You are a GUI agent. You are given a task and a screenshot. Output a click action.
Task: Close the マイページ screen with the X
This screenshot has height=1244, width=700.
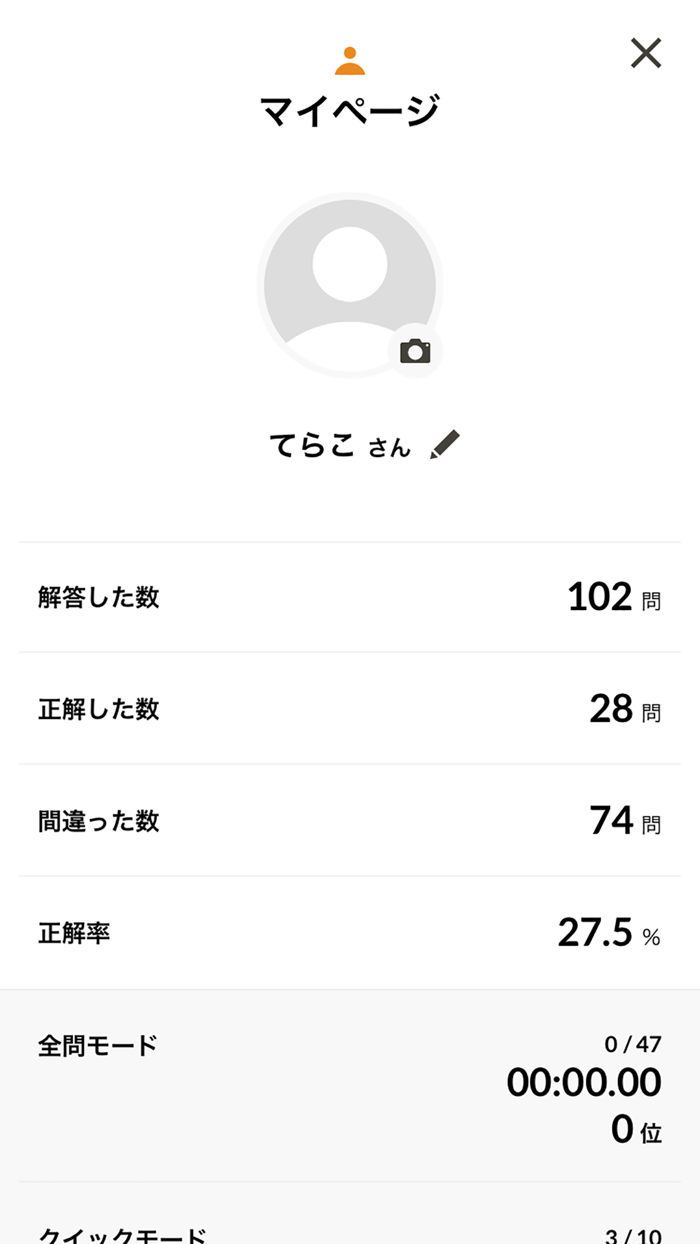click(x=646, y=54)
